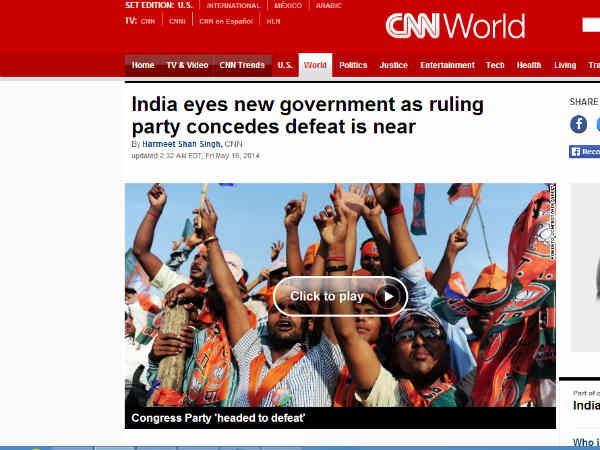Viewport: 600px width, 450px height.
Task: Switch edition to México
Action: pyautogui.click(x=288, y=6)
